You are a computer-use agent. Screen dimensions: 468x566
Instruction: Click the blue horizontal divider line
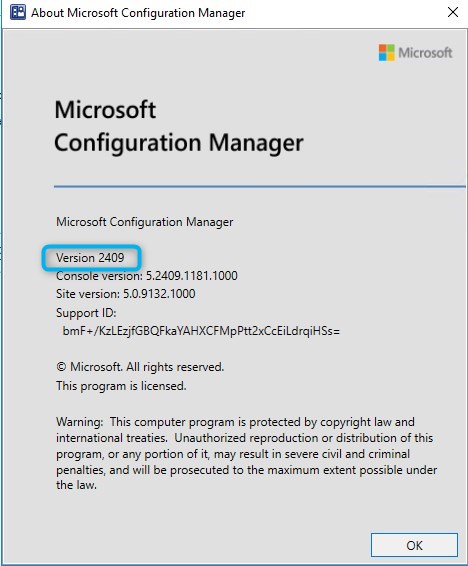click(x=260, y=186)
